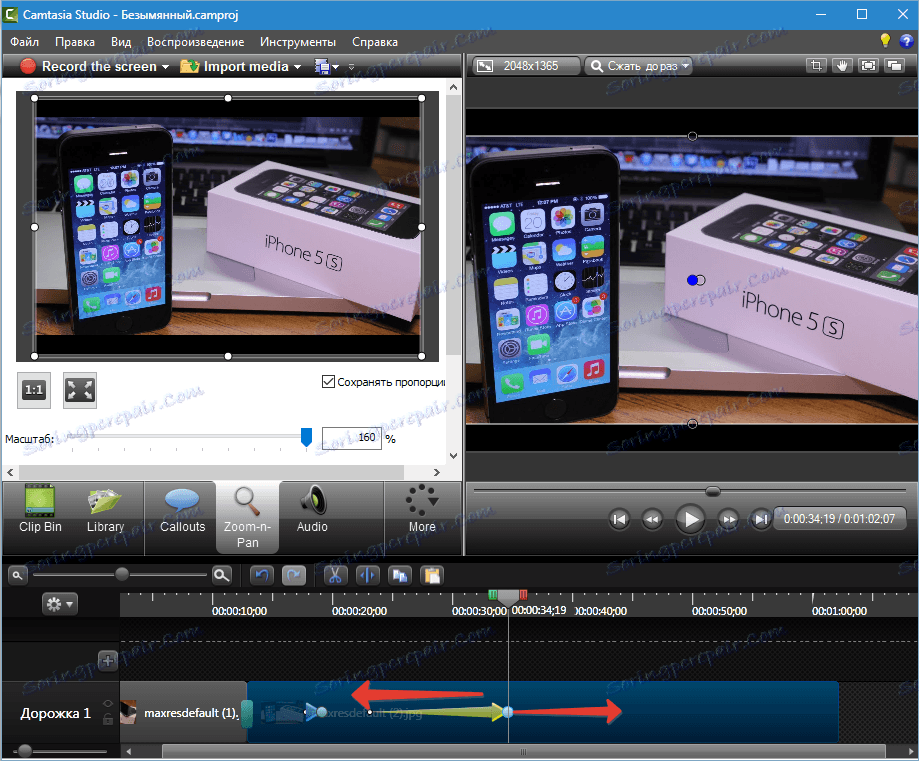The image size is (919, 761).
Task: Toggle Сохранять пропорции checkbox
Action: (x=328, y=382)
